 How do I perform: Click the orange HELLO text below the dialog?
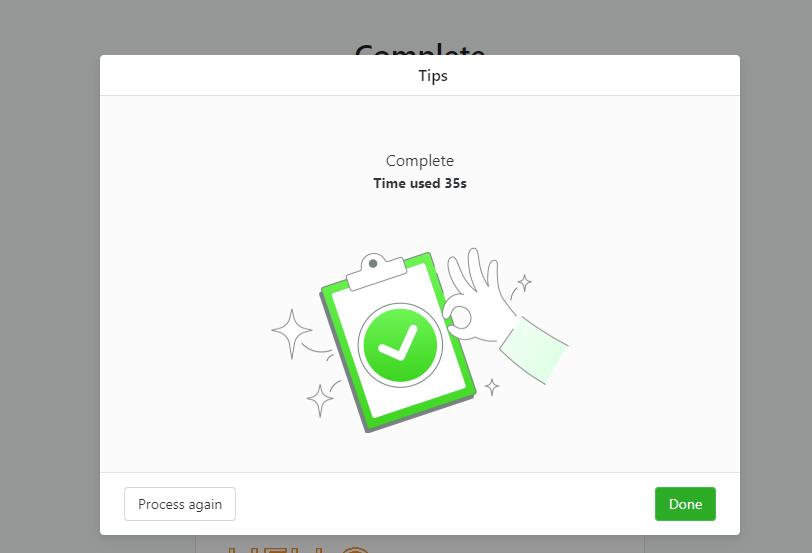click(298, 548)
